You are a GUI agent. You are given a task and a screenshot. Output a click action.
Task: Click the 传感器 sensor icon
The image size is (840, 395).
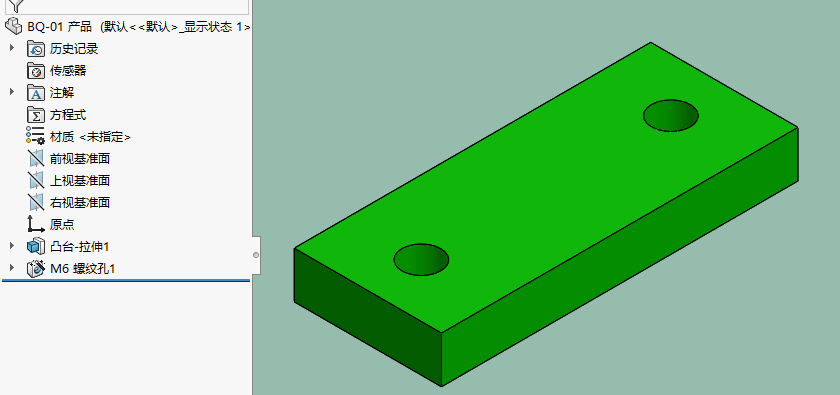coord(36,71)
